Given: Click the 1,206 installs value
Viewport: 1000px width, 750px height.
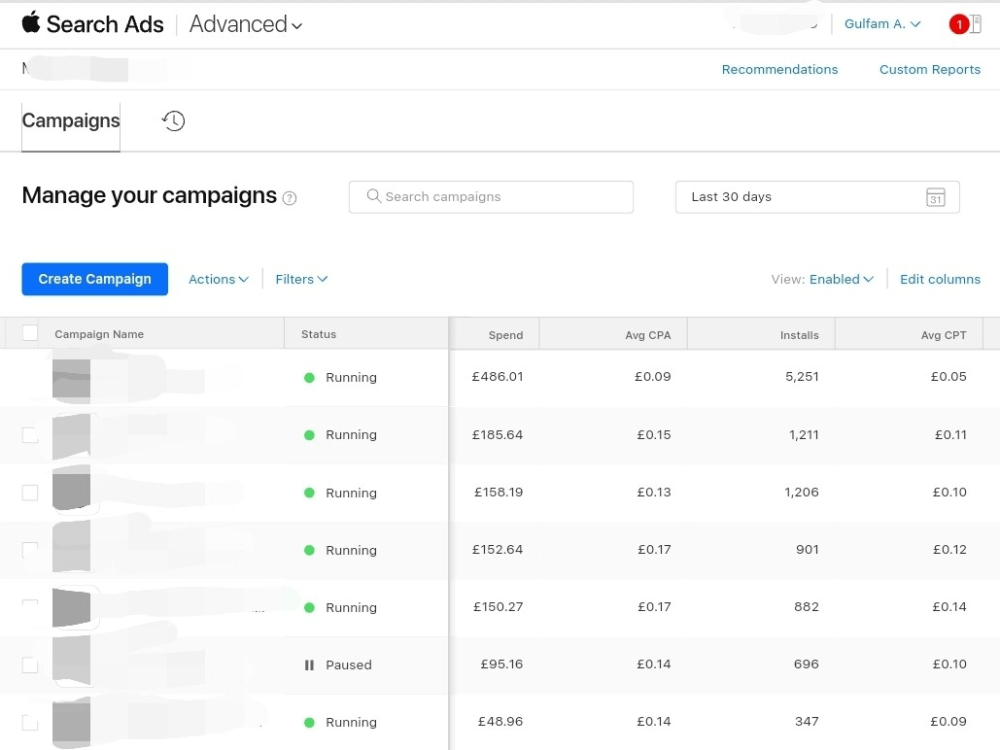Looking at the screenshot, I should (x=802, y=492).
